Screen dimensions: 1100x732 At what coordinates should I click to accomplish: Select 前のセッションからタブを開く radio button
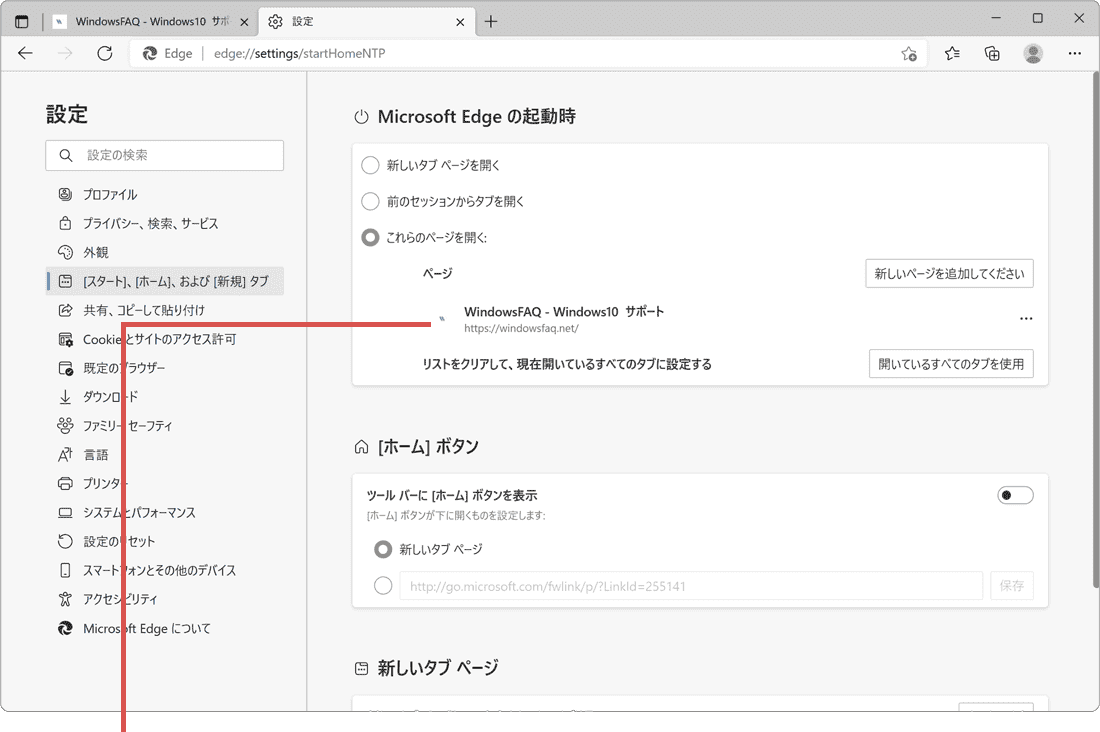click(x=370, y=201)
